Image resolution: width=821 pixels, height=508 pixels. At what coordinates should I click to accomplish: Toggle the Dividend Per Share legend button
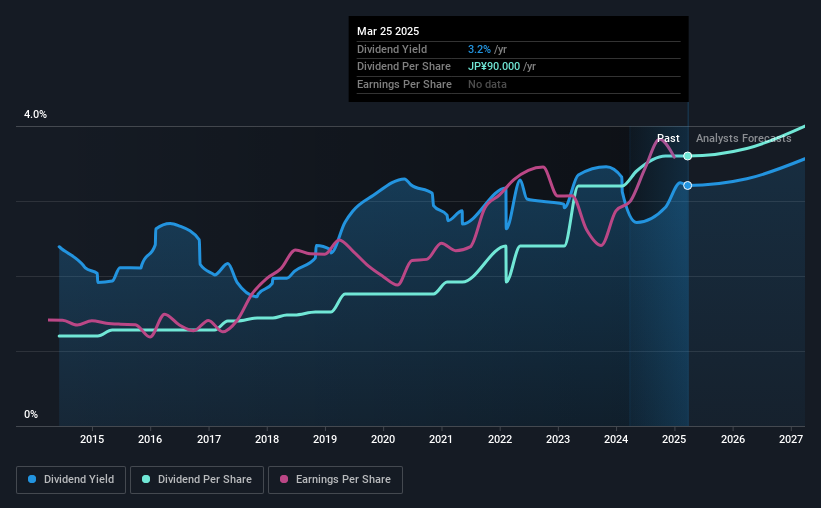click(197, 480)
